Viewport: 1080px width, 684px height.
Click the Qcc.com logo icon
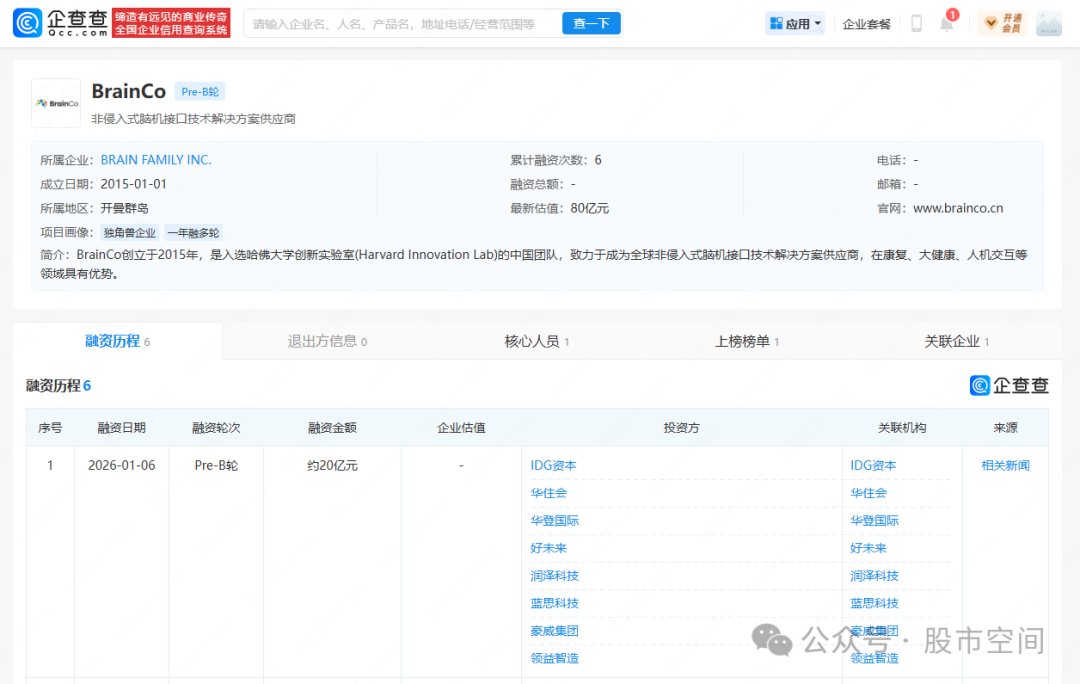click(x=28, y=23)
